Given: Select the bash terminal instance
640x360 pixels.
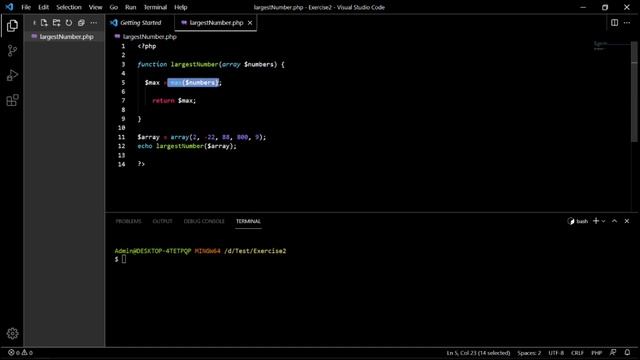Looking at the screenshot, I should pos(578,221).
